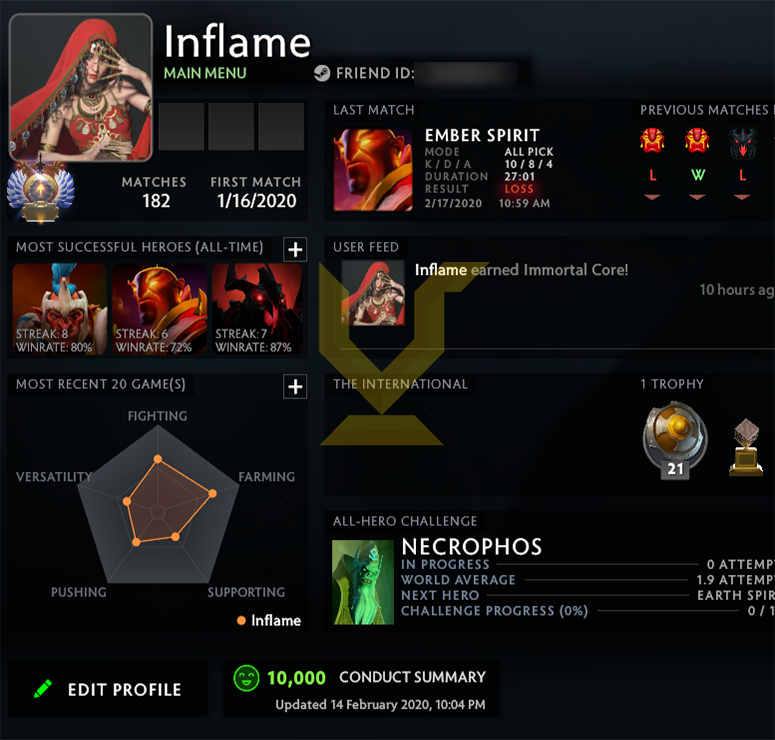This screenshot has height=740, width=775.
Task: Expand Most Successful Heroes with plus button
Action: click(295, 249)
